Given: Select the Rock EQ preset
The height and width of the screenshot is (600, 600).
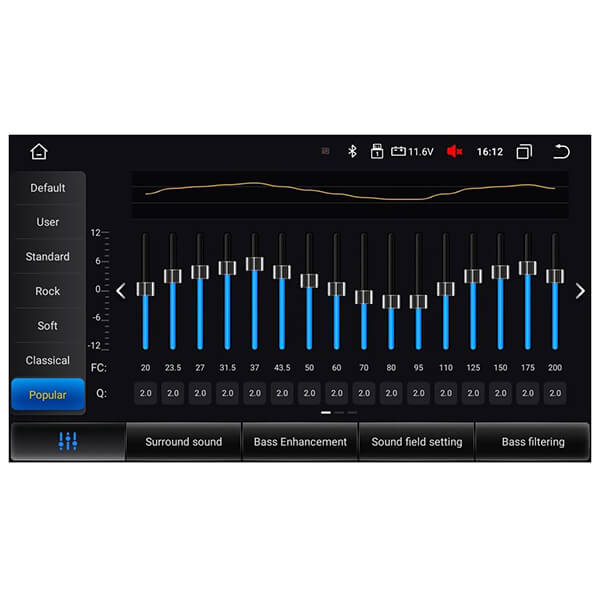Looking at the screenshot, I should tap(48, 291).
